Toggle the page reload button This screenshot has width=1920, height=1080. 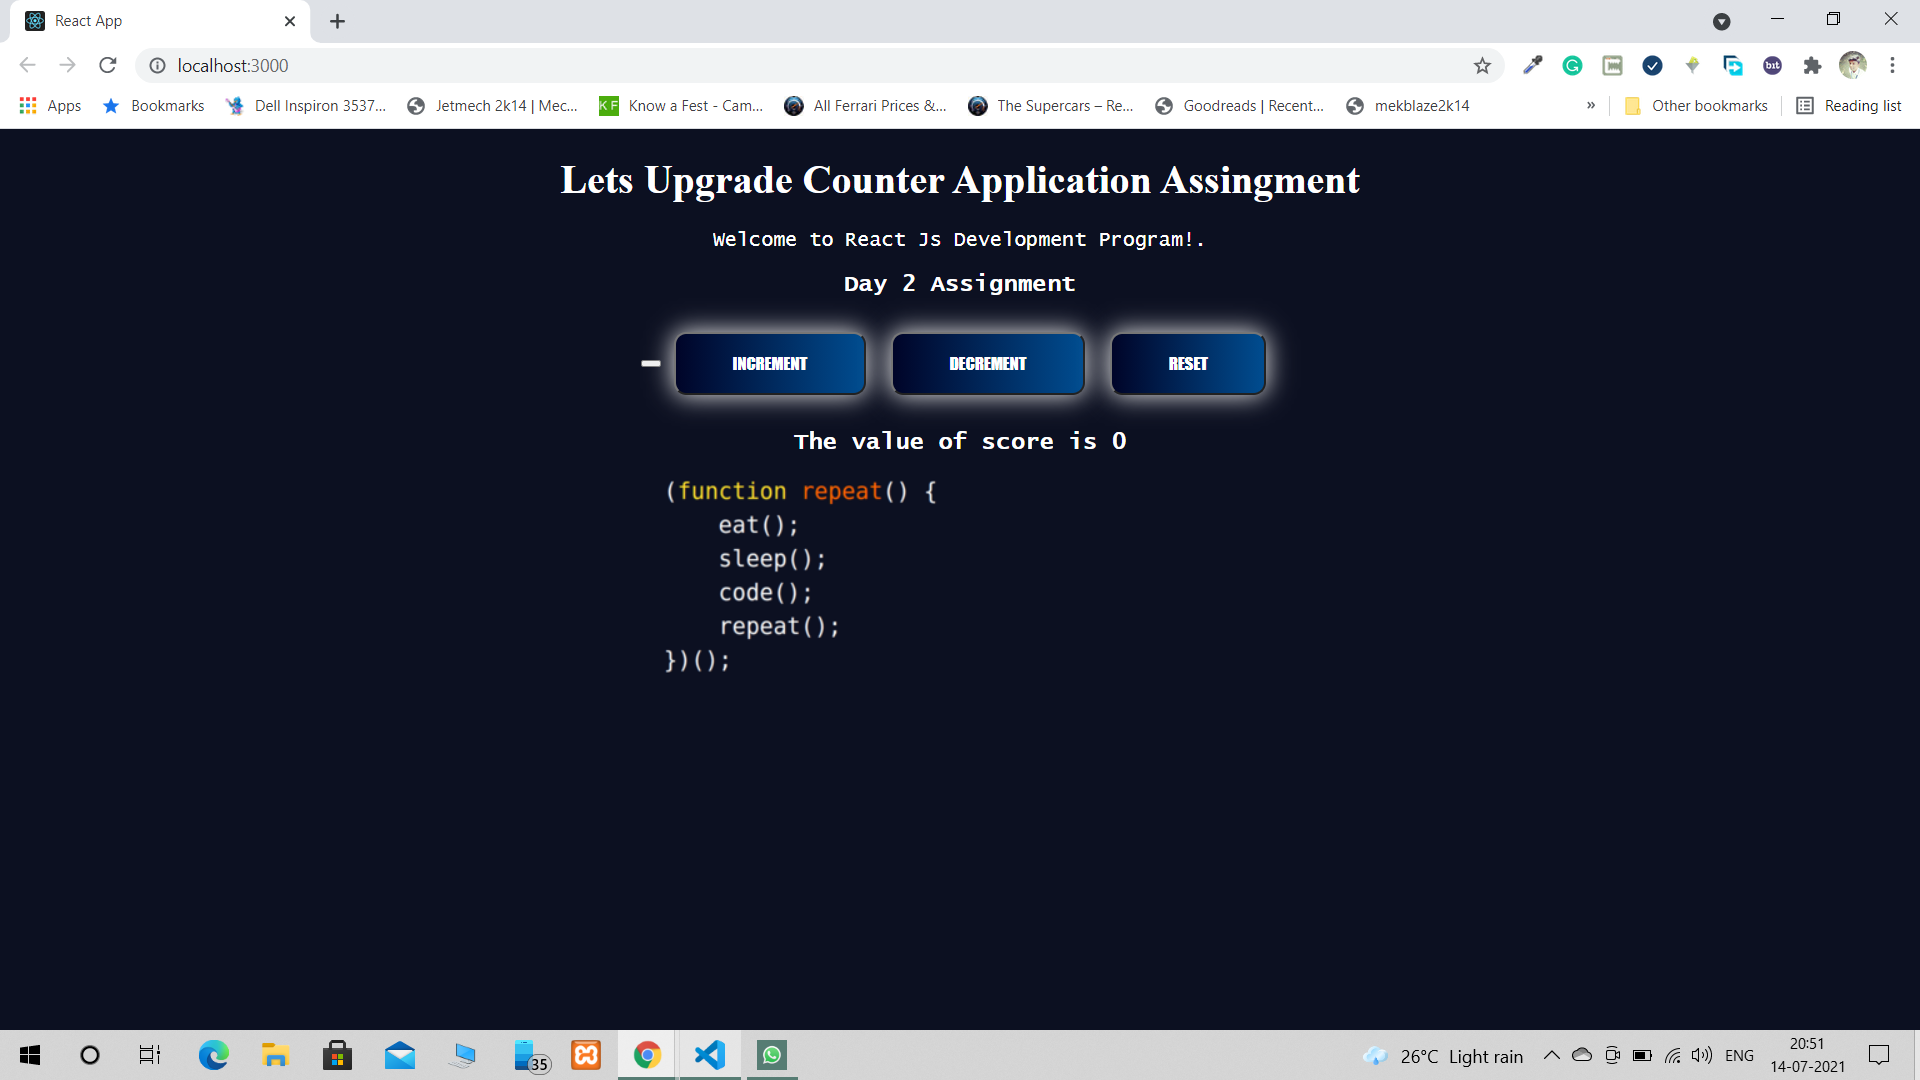pos(107,65)
